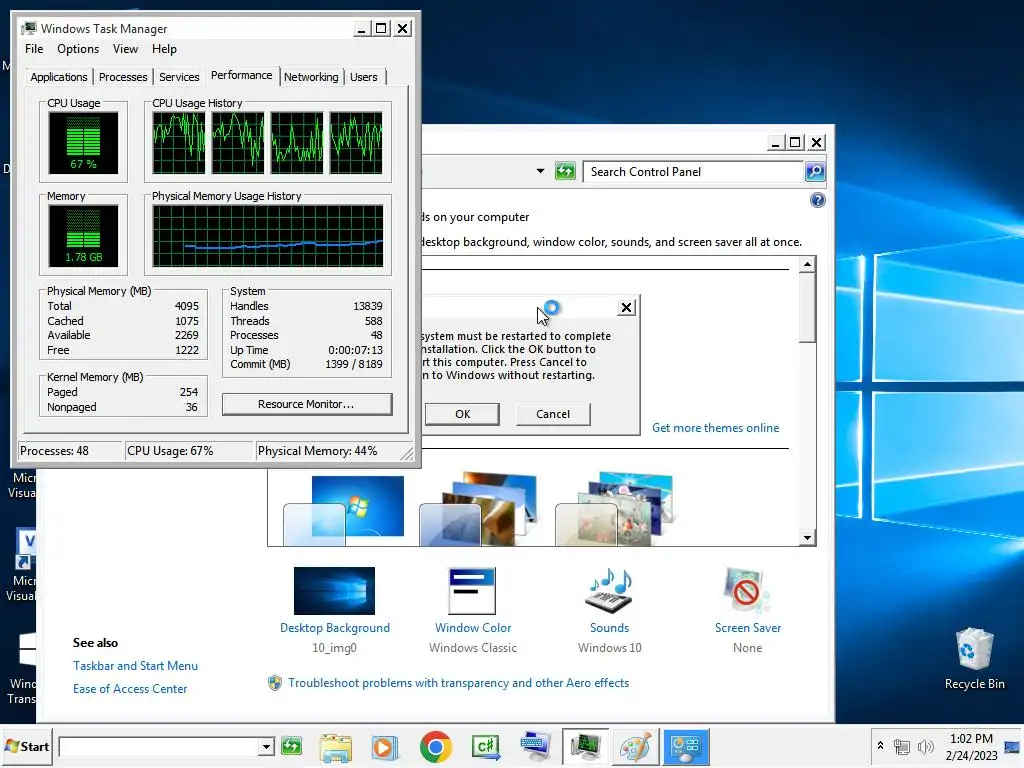1024x768 pixels.
Task: Click the theme list scroll down arrow
Action: click(807, 538)
